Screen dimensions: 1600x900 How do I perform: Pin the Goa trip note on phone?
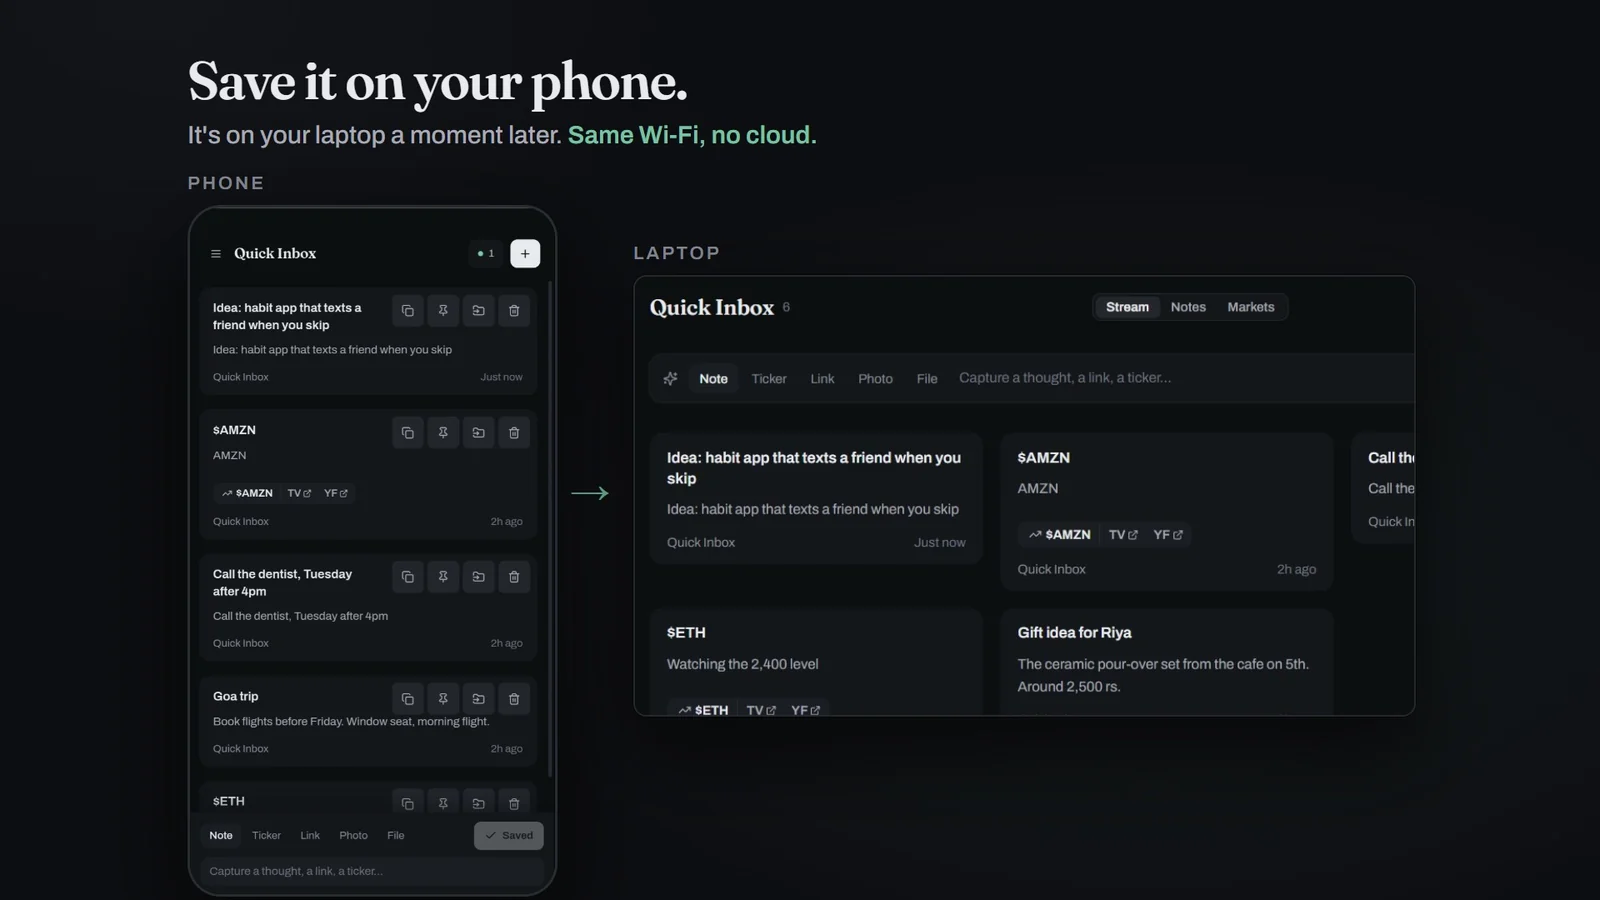[443, 699]
